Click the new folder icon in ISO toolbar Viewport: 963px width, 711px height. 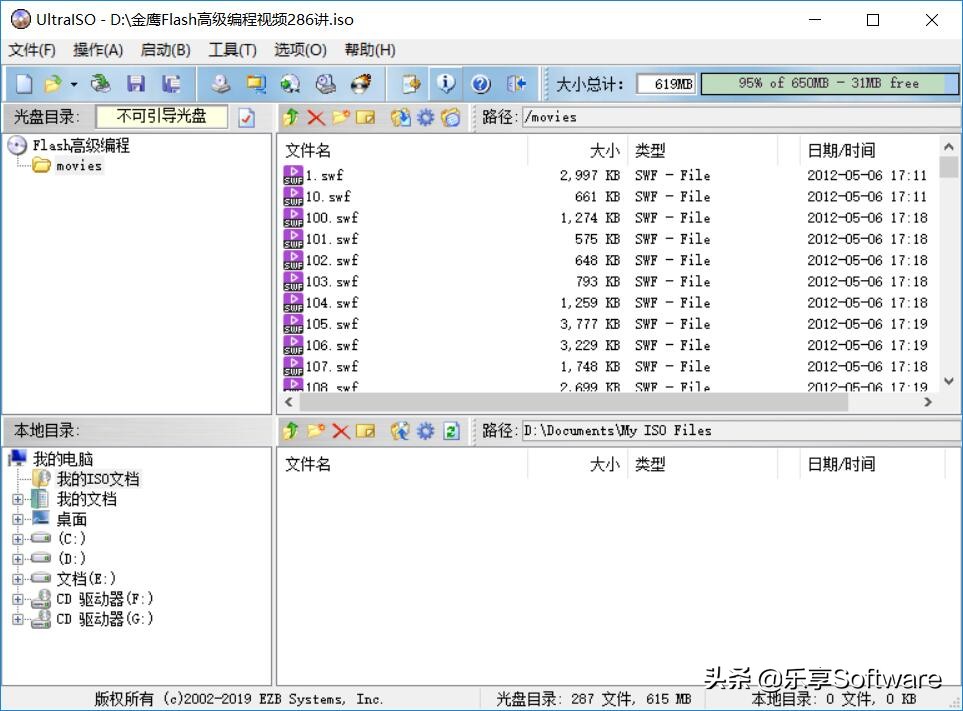340,117
